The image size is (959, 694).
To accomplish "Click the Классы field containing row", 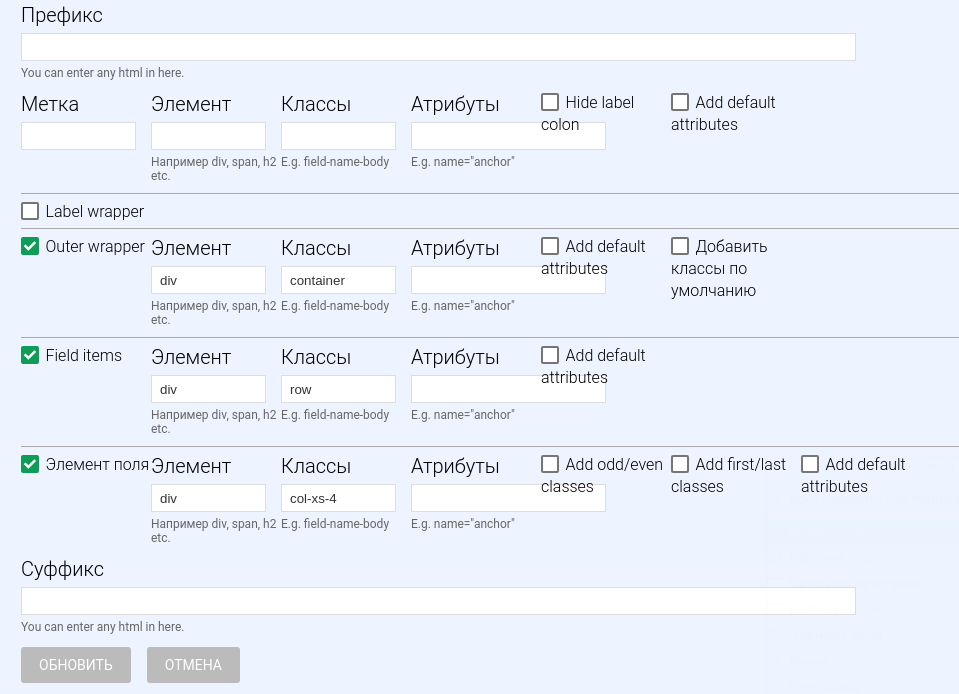I will tap(338, 389).
